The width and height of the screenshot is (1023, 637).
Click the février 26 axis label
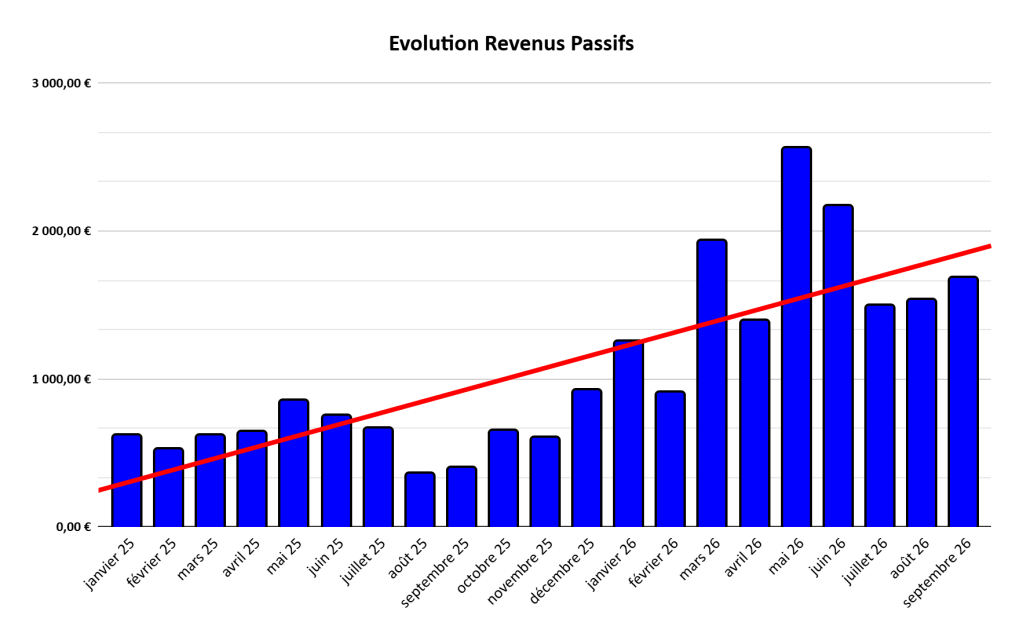[x=654, y=564]
